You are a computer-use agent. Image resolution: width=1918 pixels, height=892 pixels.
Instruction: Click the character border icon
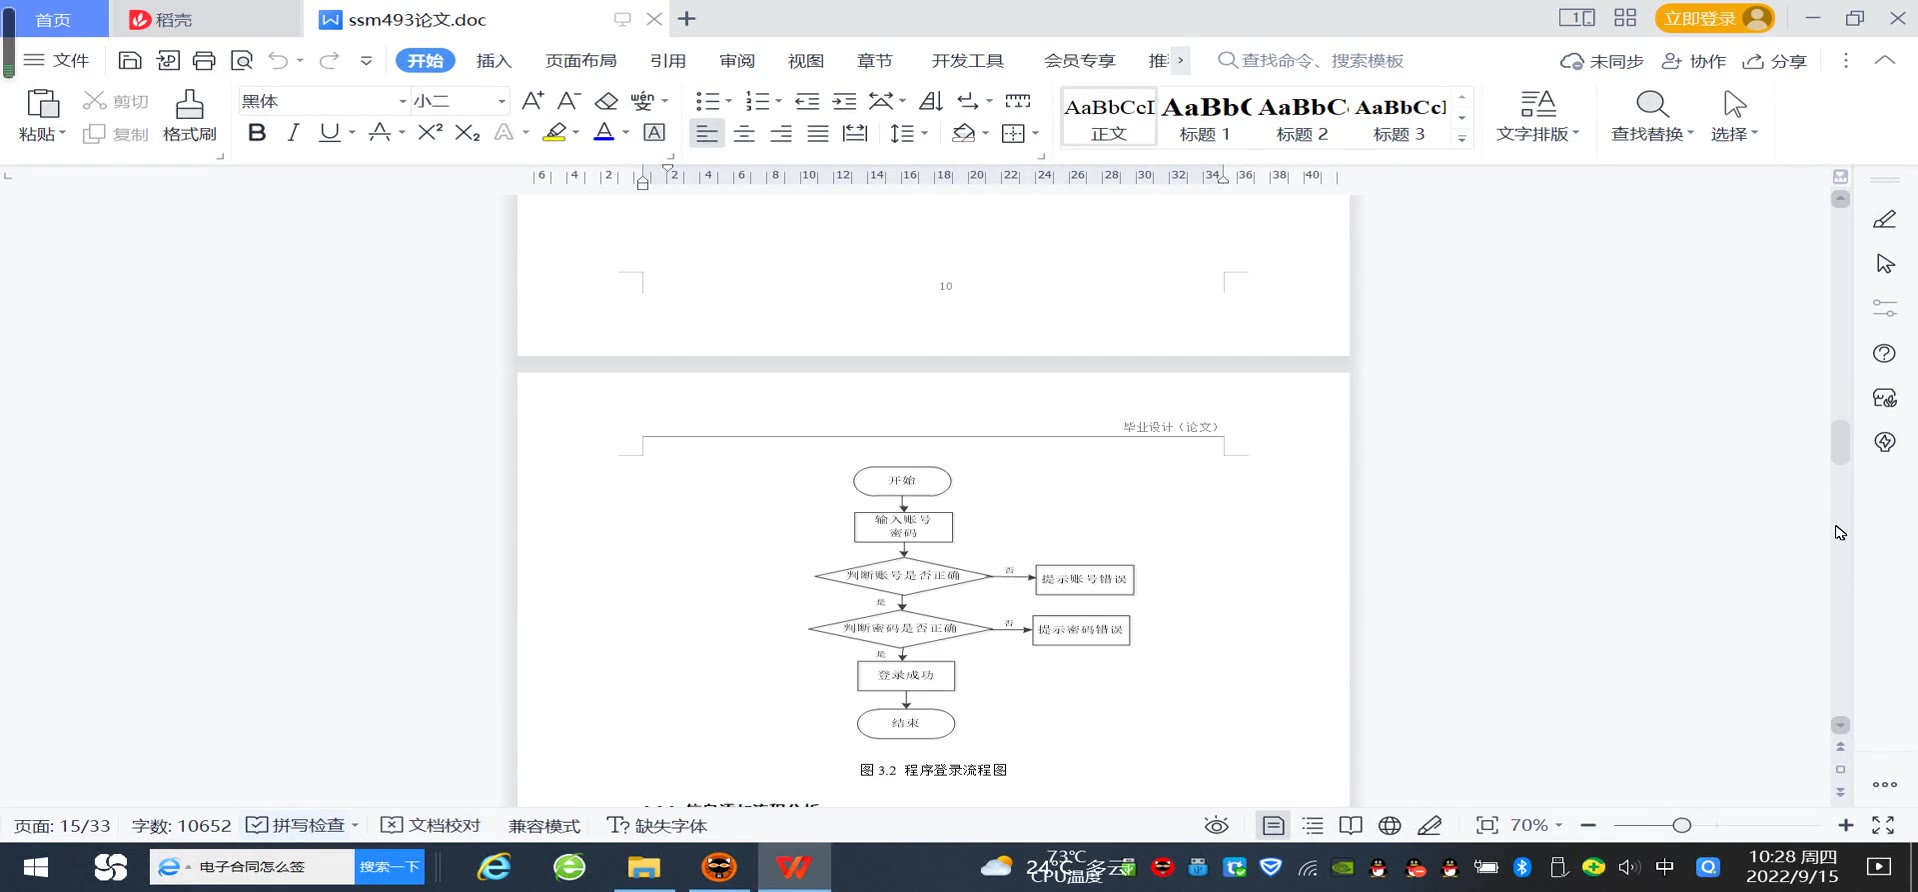(654, 133)
